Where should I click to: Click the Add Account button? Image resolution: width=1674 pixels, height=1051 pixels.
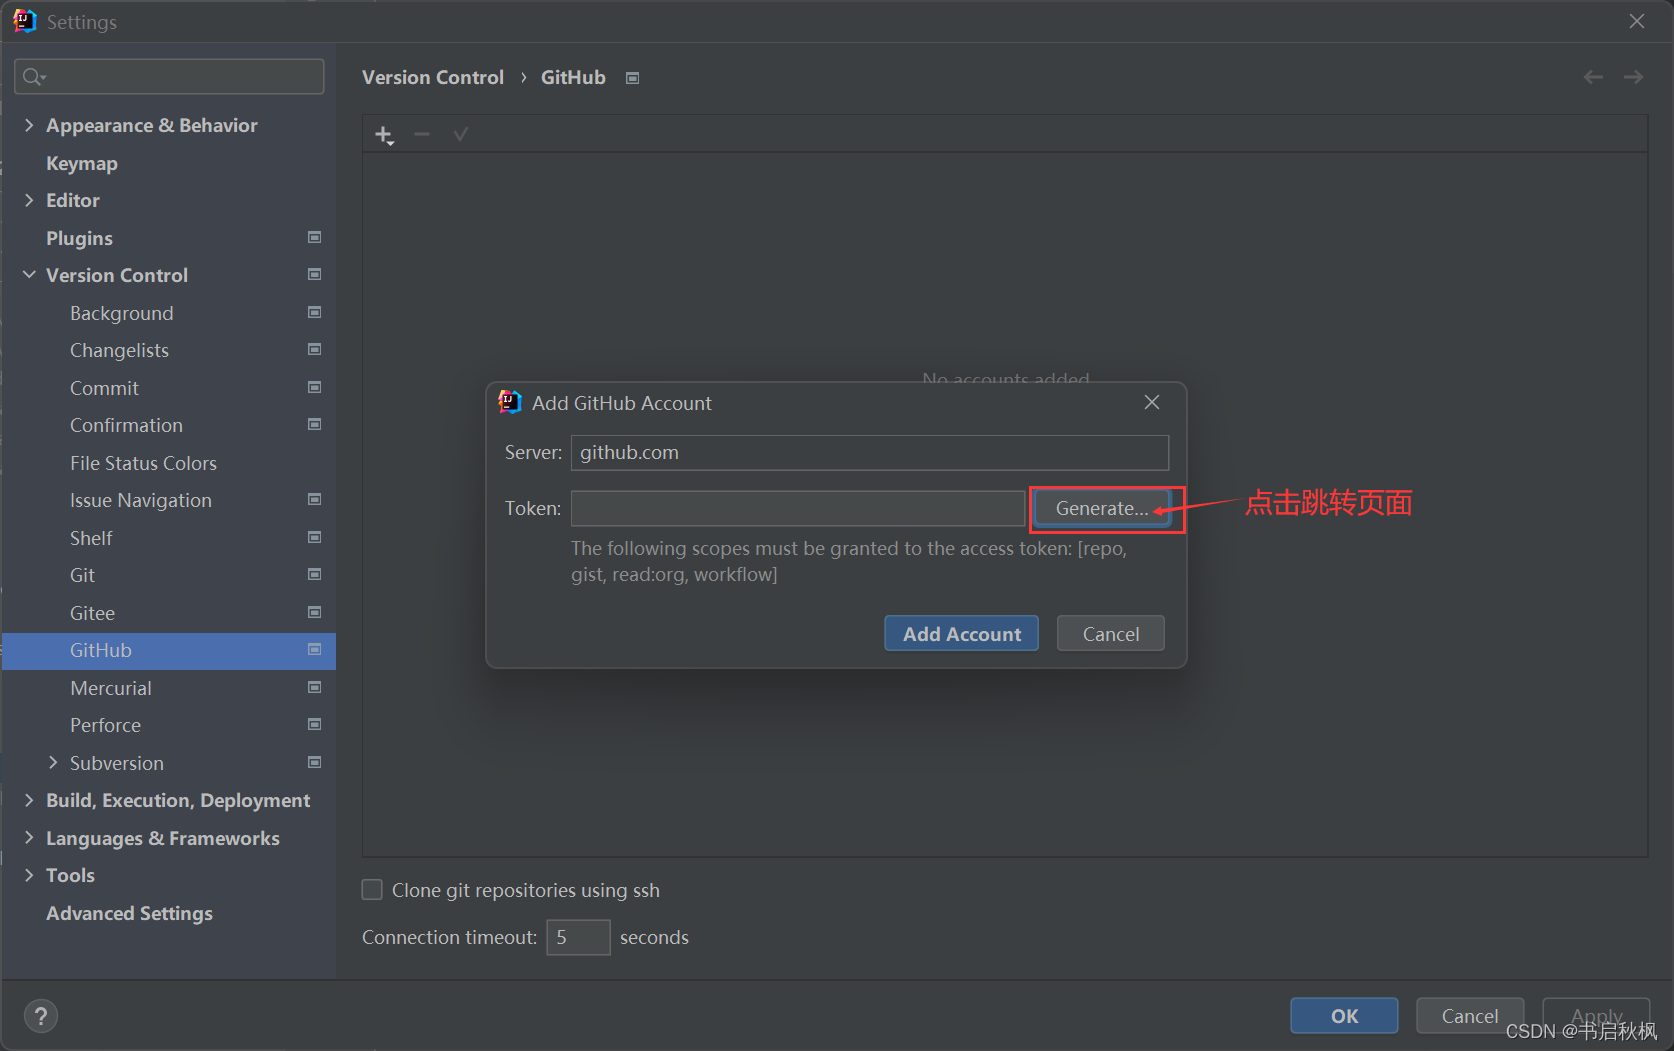(960, 633)
